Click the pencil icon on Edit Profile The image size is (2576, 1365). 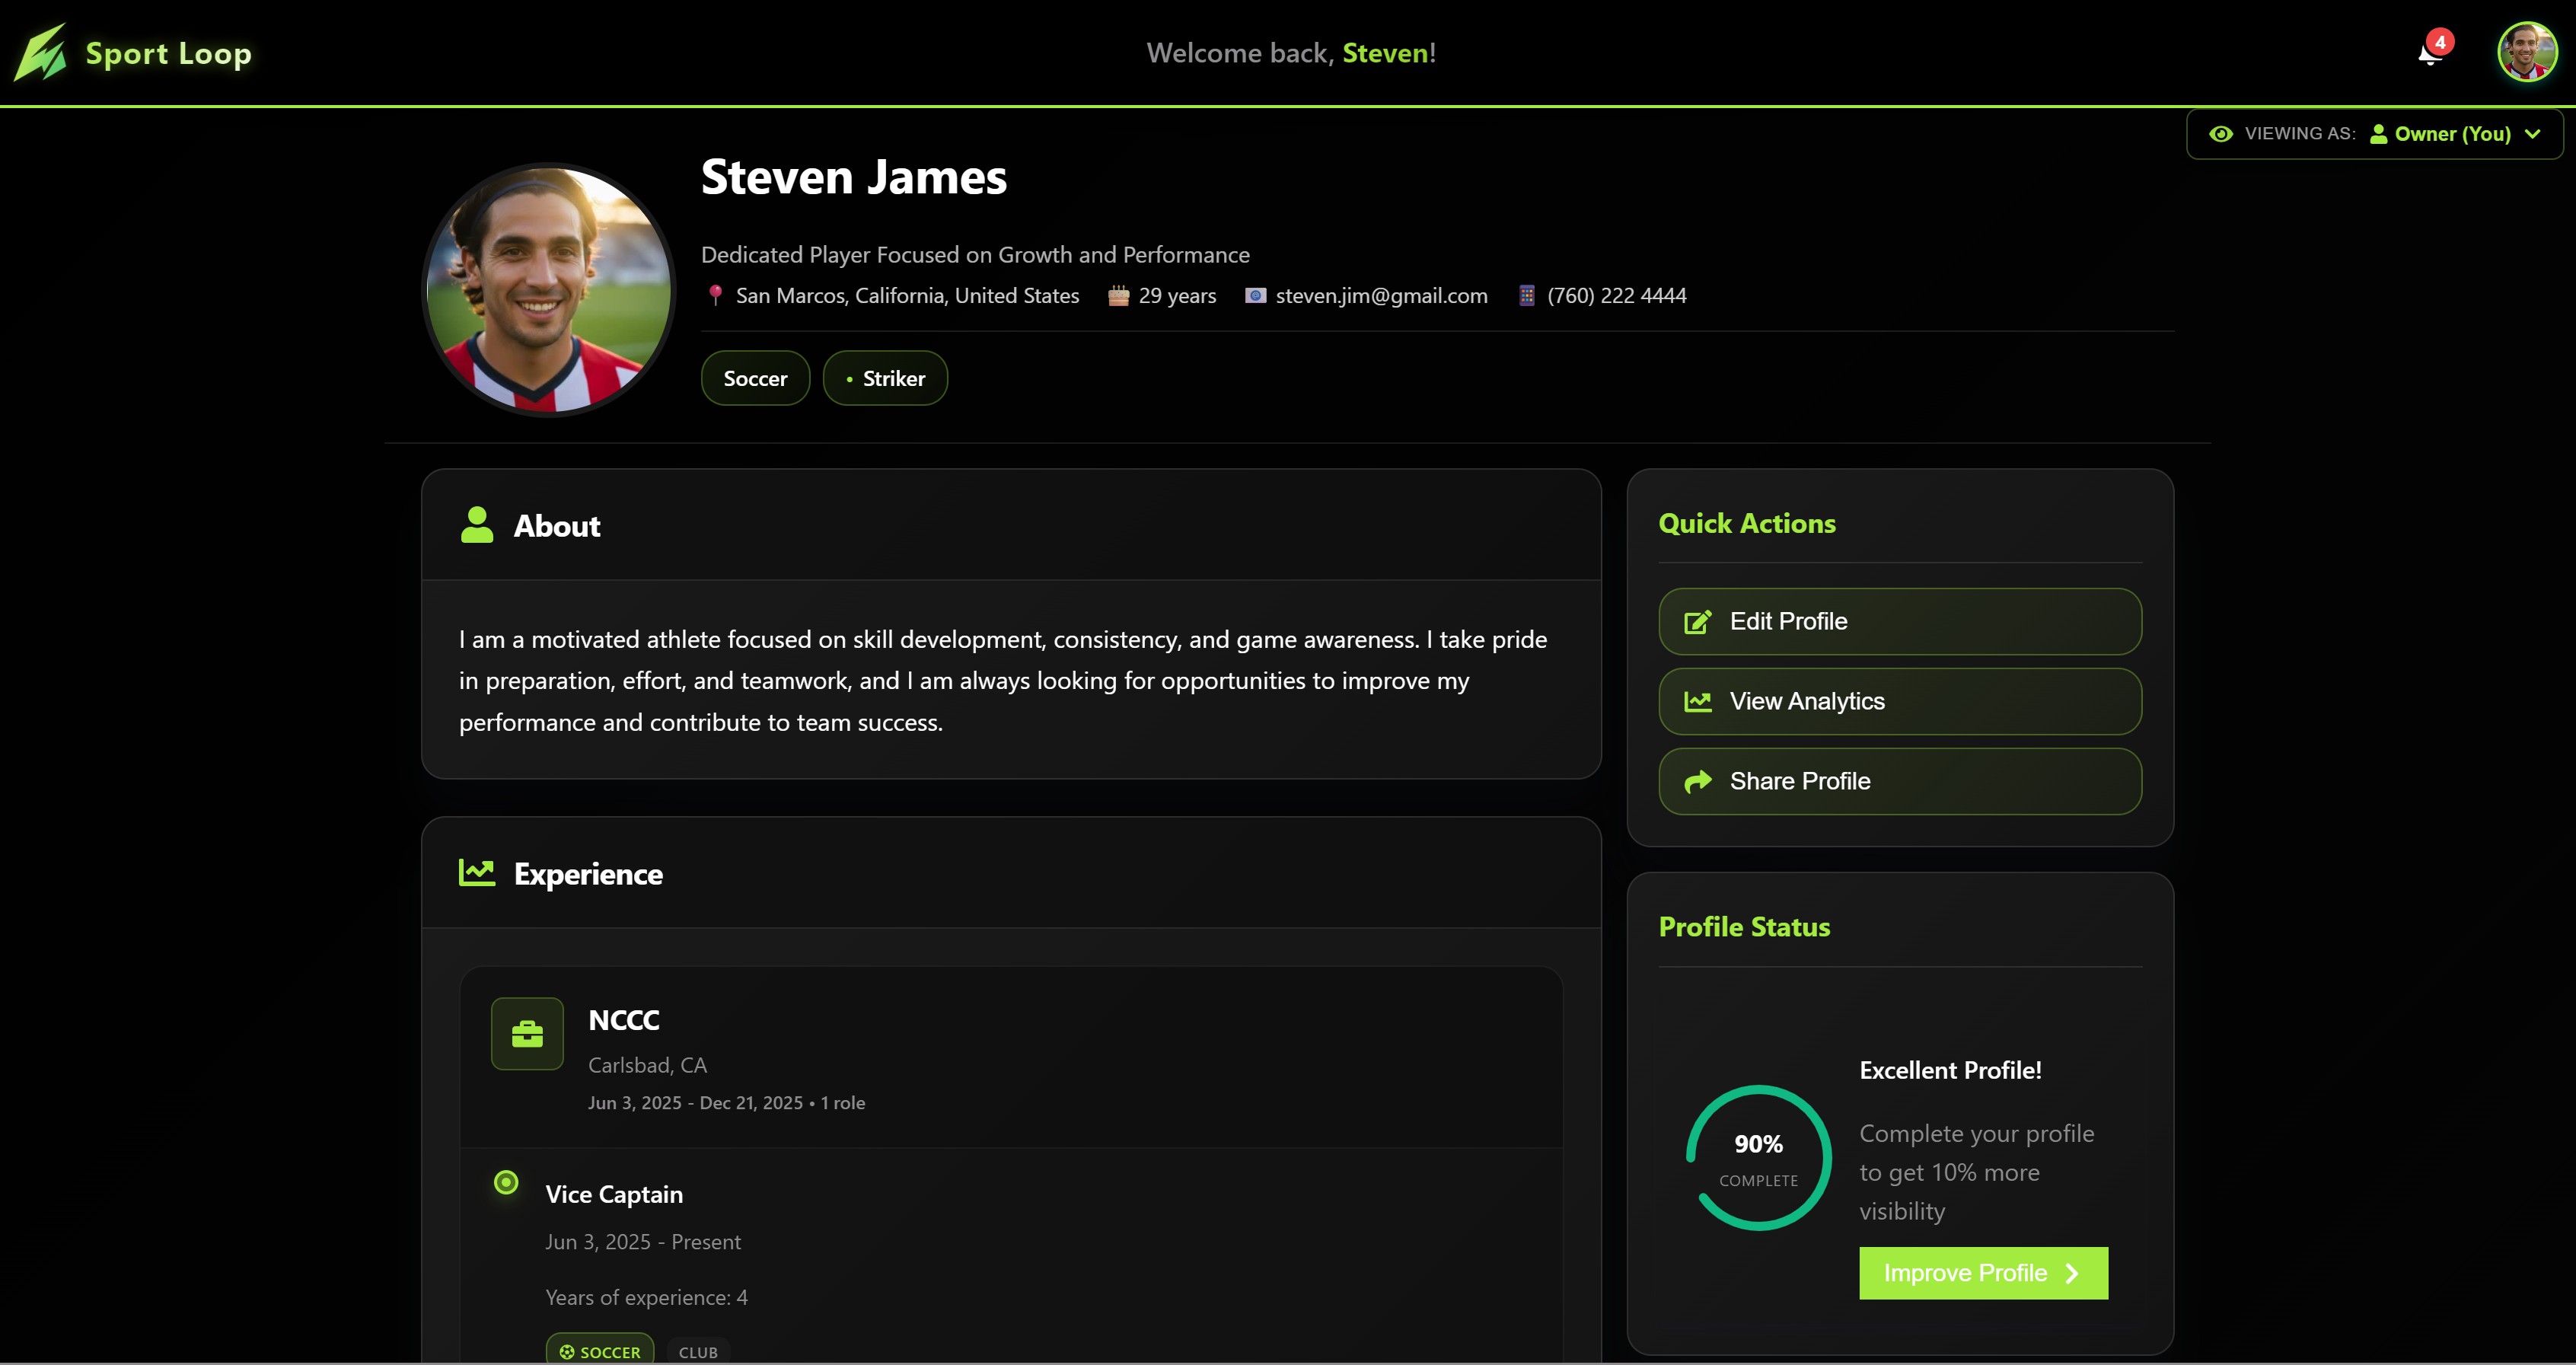(x=1697, y=621)
